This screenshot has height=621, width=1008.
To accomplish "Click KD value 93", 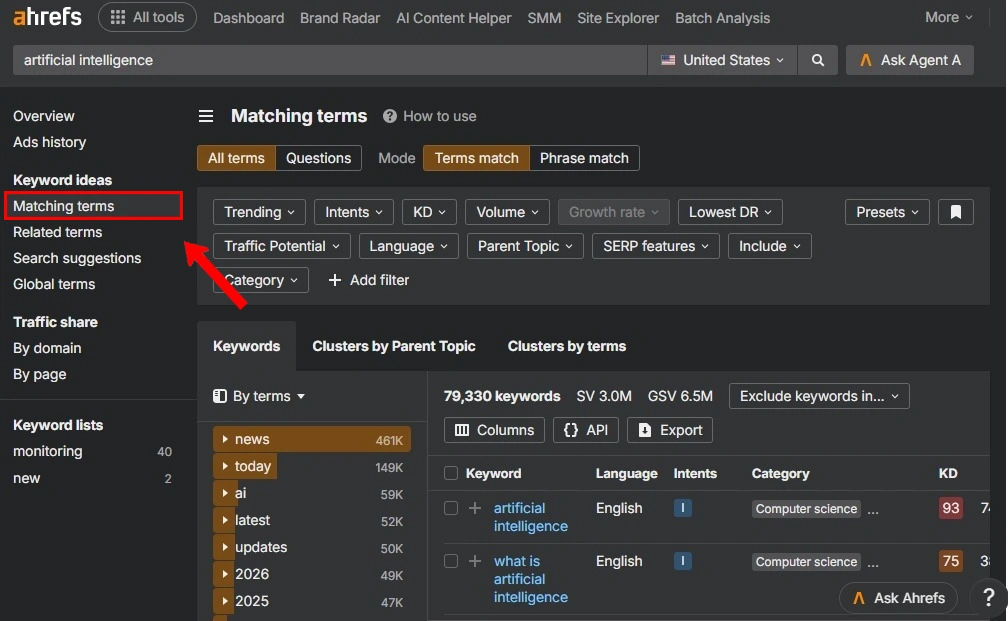I will 950,508.
